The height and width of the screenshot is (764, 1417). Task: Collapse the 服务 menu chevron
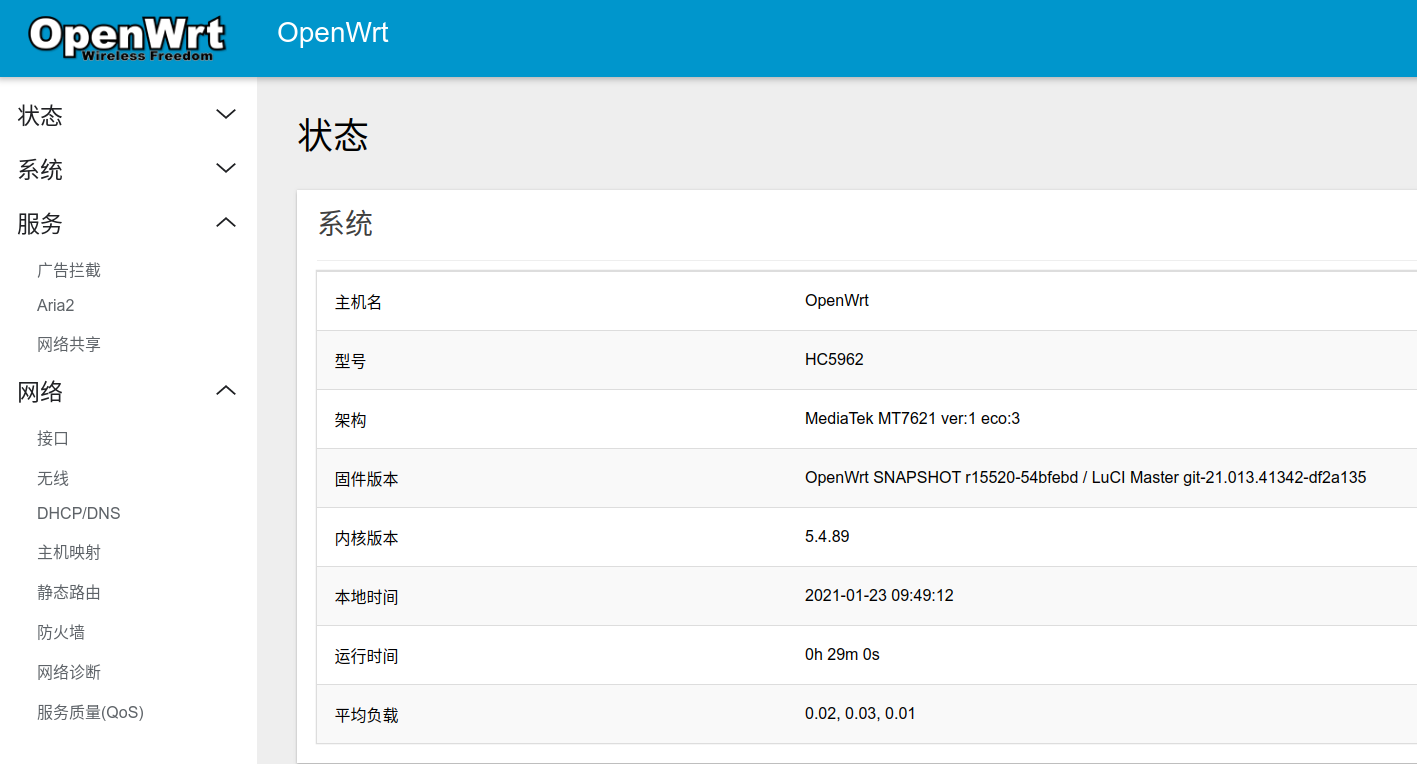[x=226, y=223]
